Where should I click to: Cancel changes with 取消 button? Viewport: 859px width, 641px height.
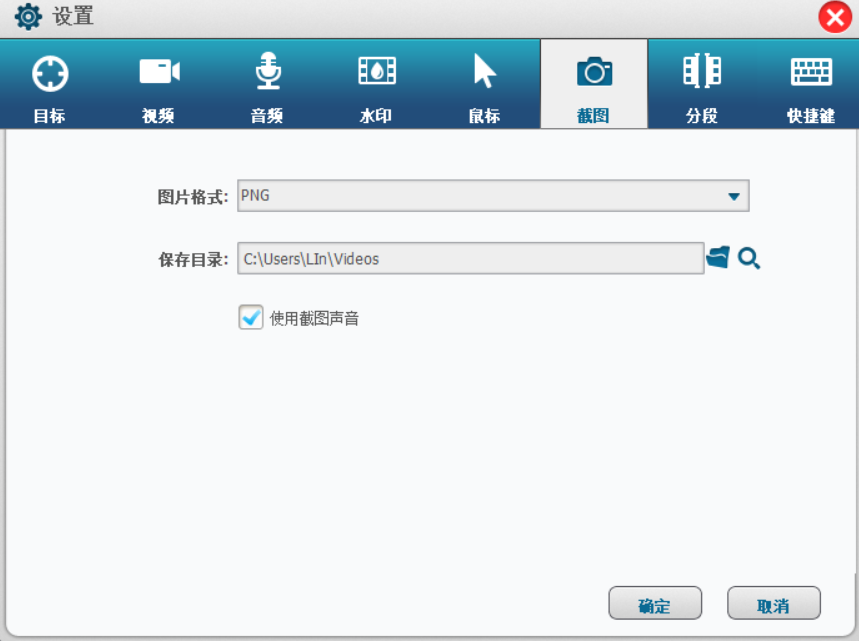[x=774, y=603]
